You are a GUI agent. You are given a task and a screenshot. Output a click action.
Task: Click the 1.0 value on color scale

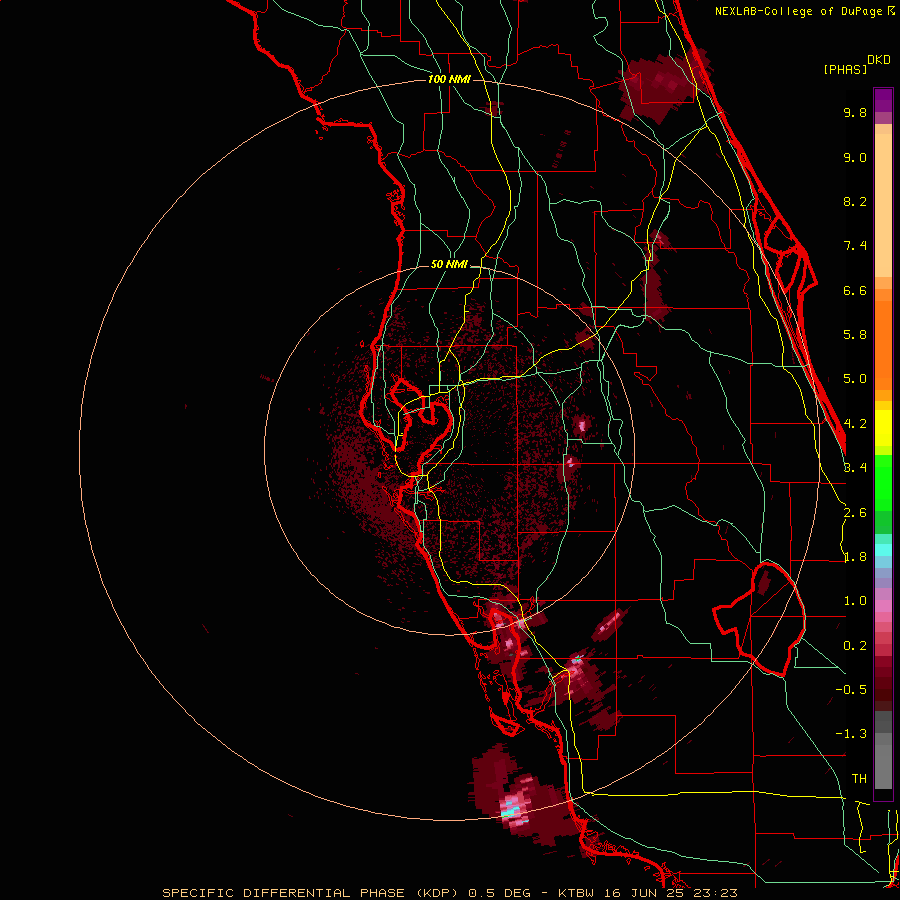pos(855,601)
